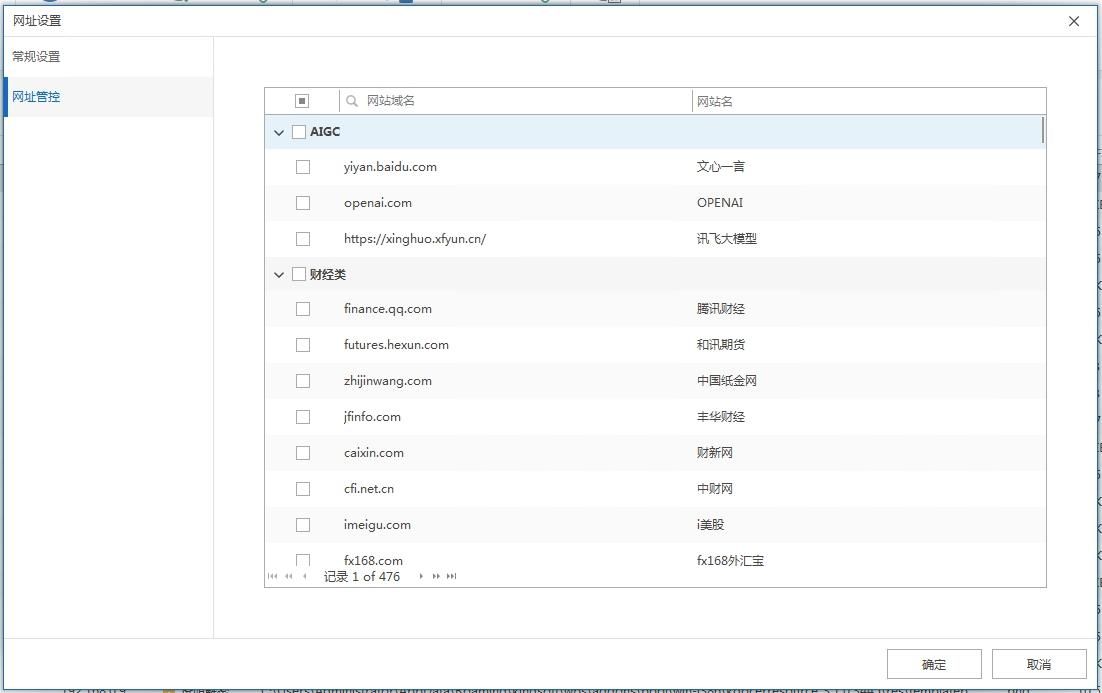1102x693 pixels.
Task: Go to next page with double-right arrow
Action: pos(436,576)
